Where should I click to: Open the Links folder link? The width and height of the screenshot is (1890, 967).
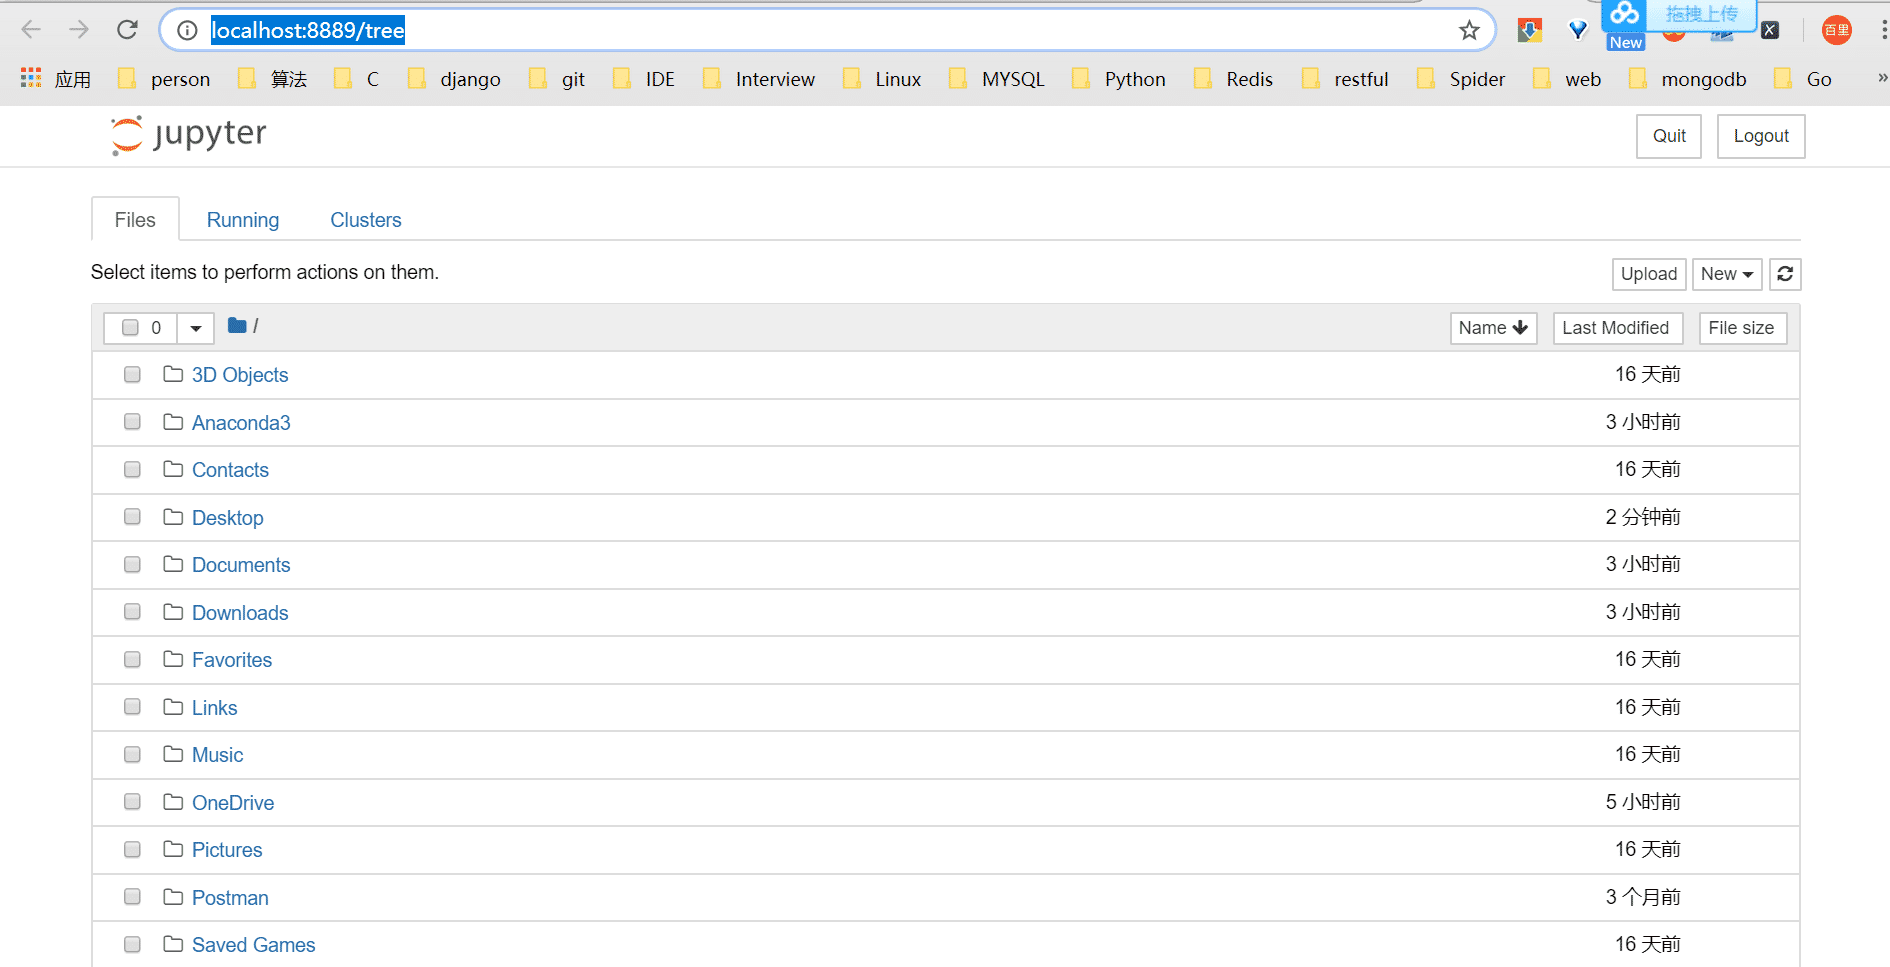(214, 708)
